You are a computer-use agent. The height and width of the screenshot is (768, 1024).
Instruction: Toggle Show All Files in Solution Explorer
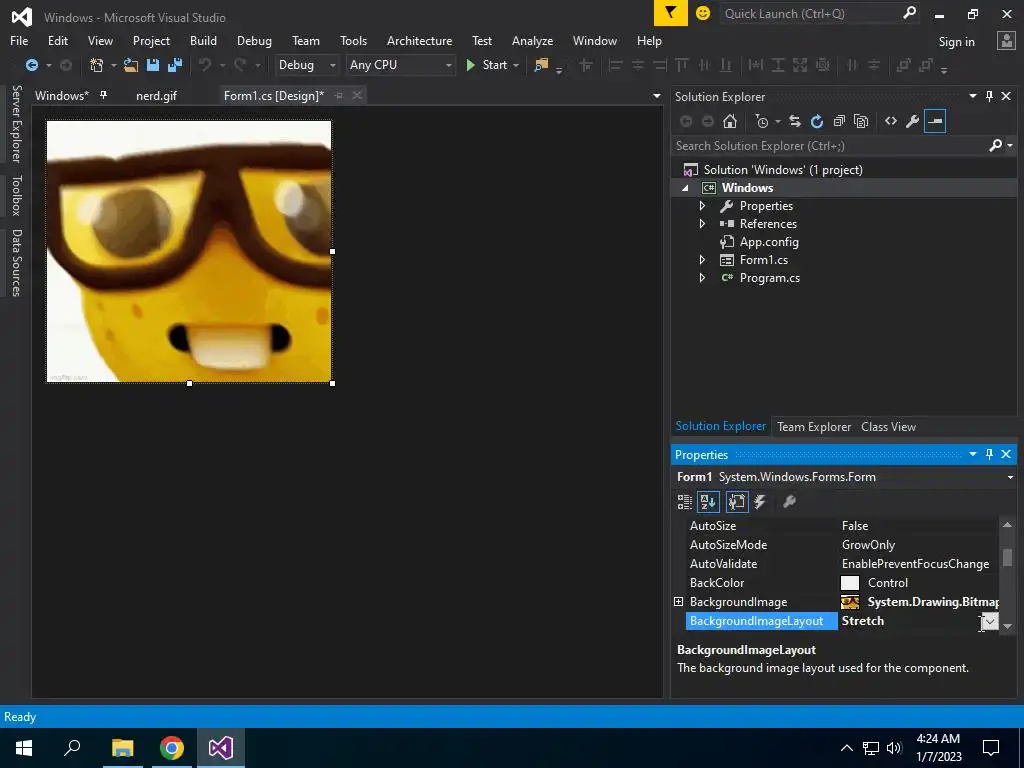(x=861, y=121)
